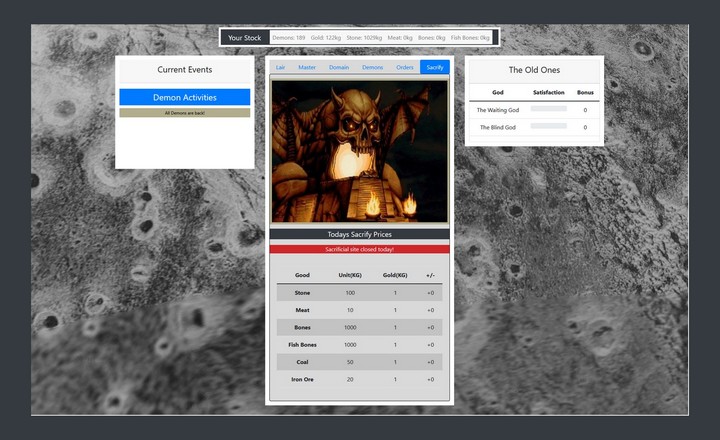
Task: Click the Your Stock label
Action: pos(244,38)
